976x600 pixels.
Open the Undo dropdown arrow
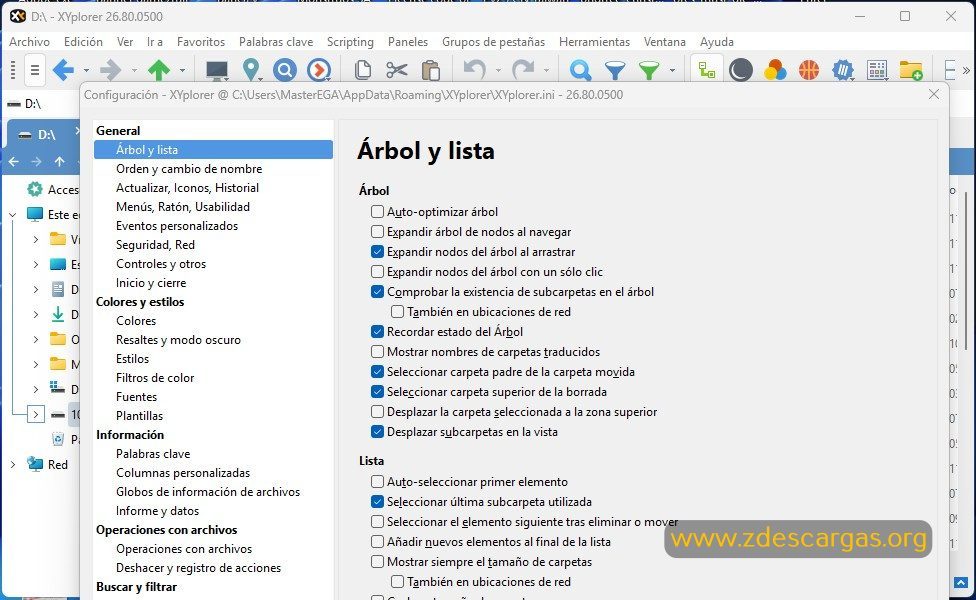point(498,70)
